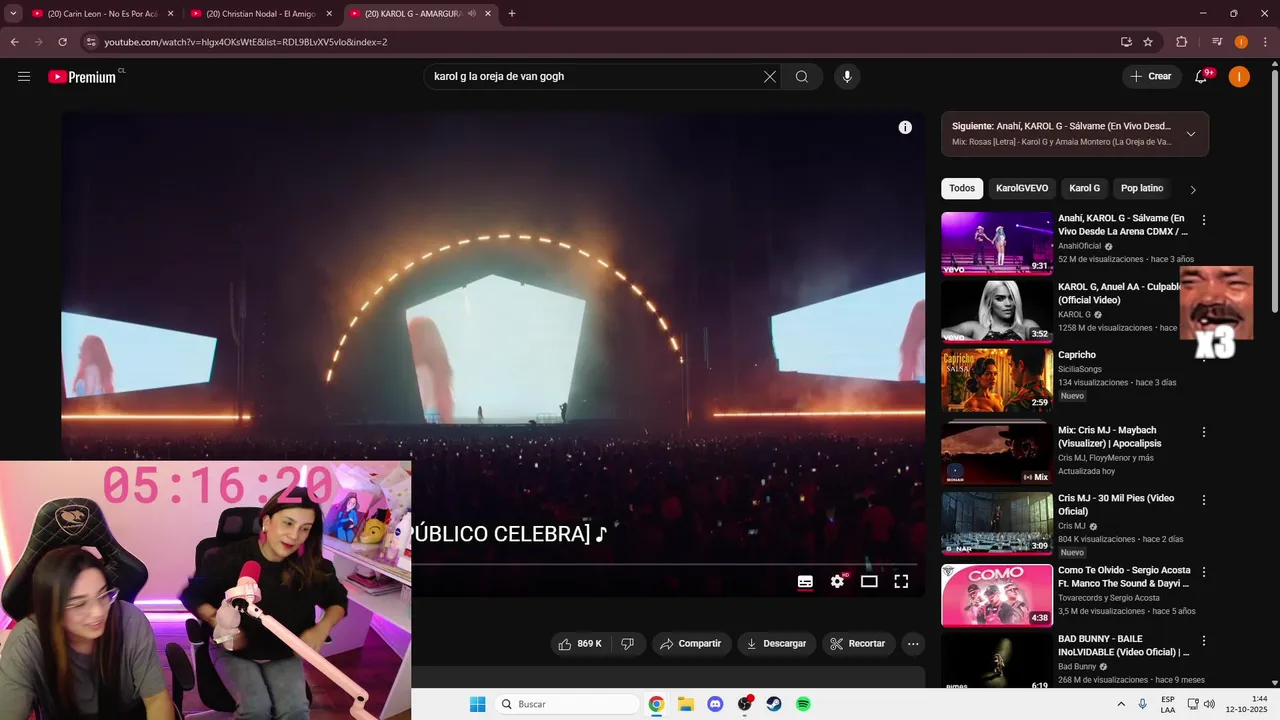Open the YouTube hamburger guide menu
The height and width of the screenshot is (720, 1280).
(x=24, y=77)
